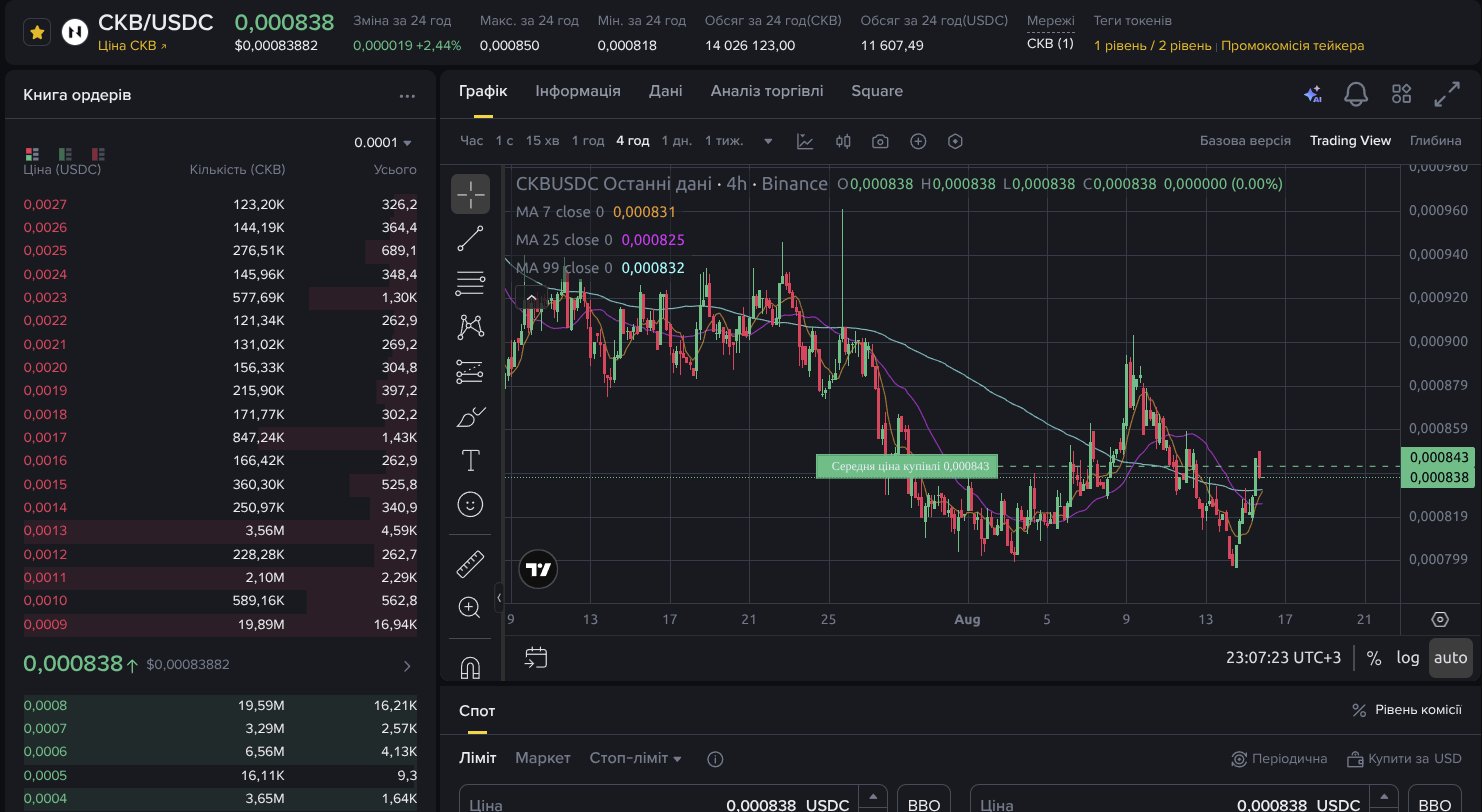Screen dimensions: 1482x812
Task: Toggle the favorite star for CKB/USDC
Action: [37, 33]
